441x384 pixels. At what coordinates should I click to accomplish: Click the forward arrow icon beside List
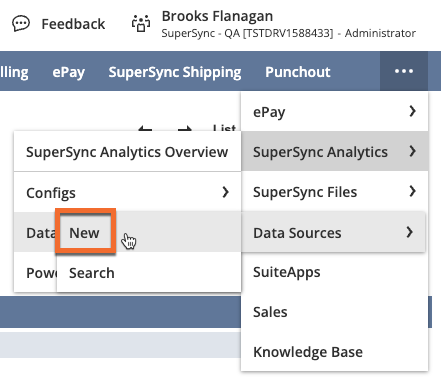(x=185, y=129)
